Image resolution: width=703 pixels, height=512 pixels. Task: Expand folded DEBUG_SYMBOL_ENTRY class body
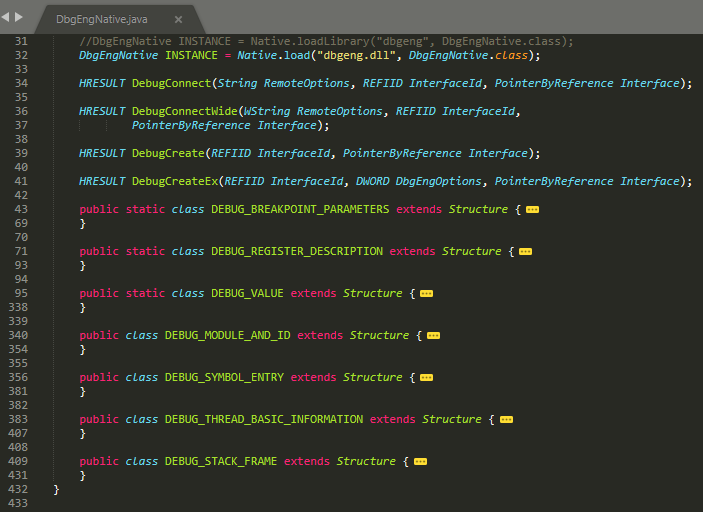coord(426,377)
